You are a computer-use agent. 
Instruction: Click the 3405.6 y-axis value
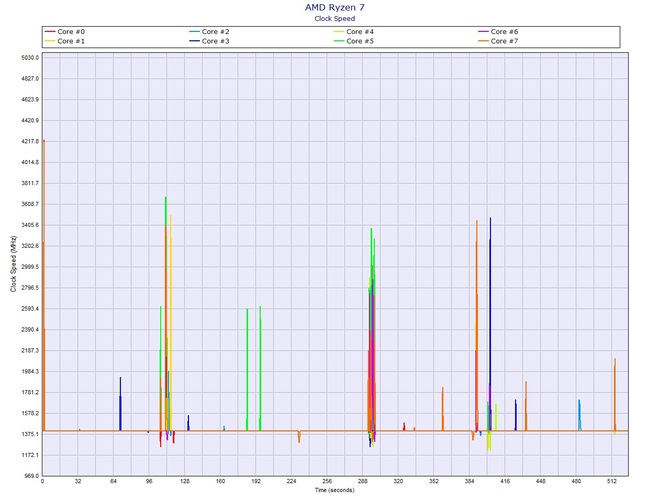click(x=30, y=225)
